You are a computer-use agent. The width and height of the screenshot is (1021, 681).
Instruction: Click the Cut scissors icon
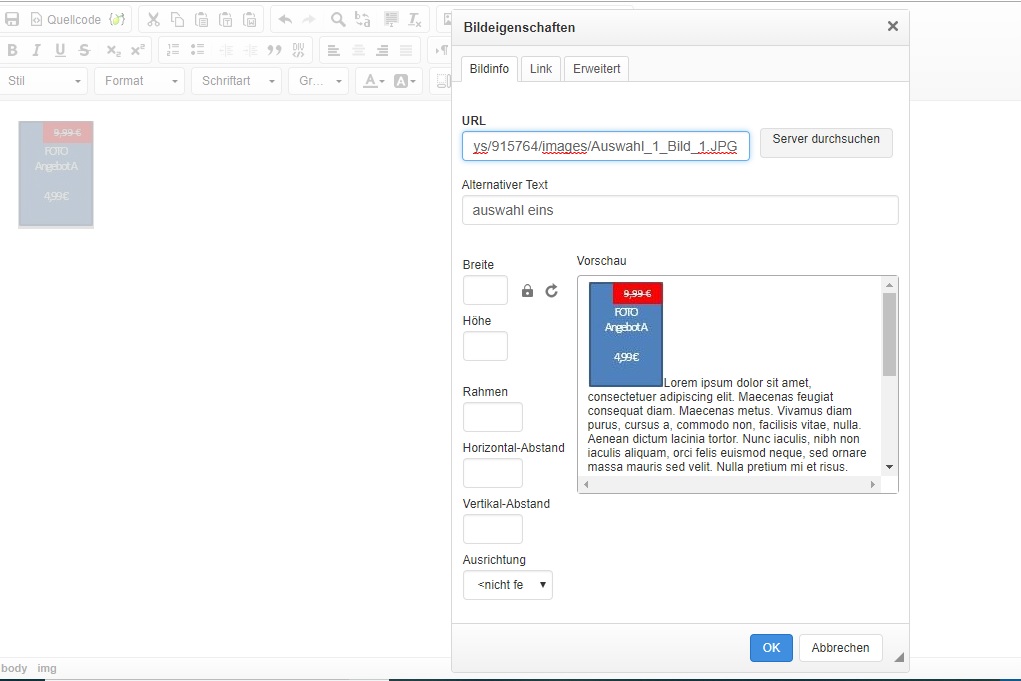click(x=153, y=19)
